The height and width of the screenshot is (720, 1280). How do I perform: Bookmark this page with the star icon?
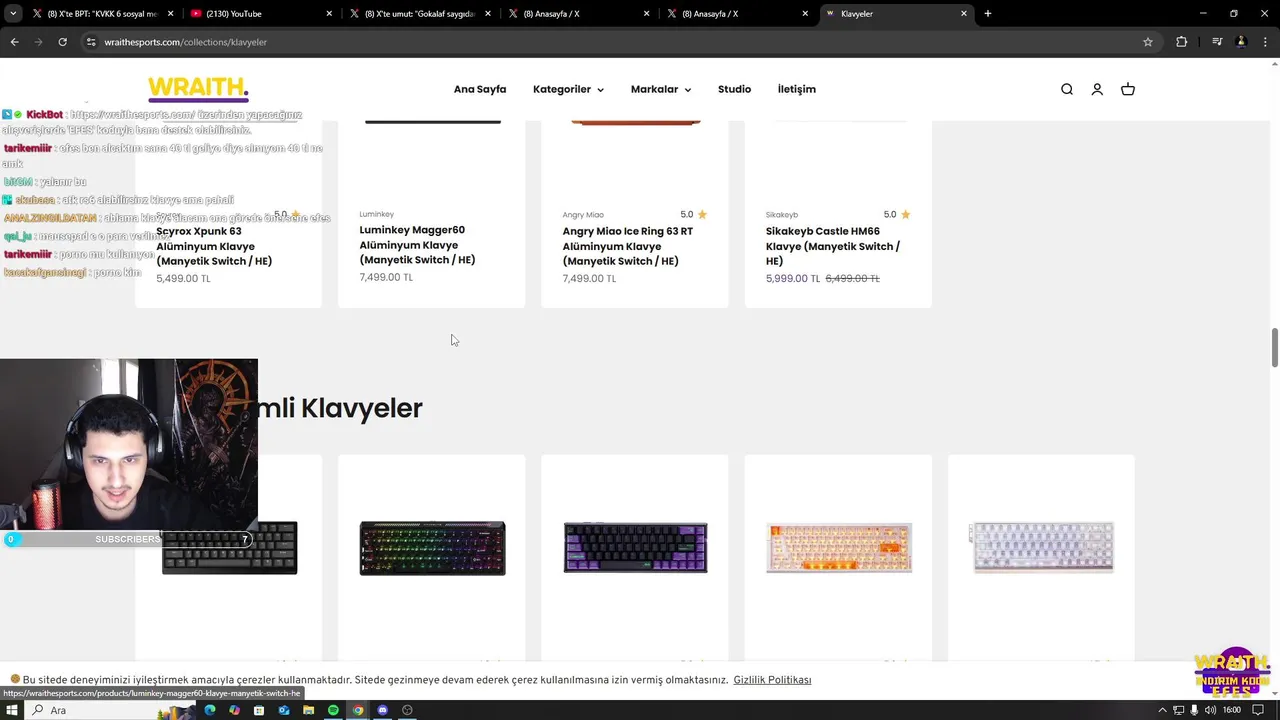pos(1148,42)
